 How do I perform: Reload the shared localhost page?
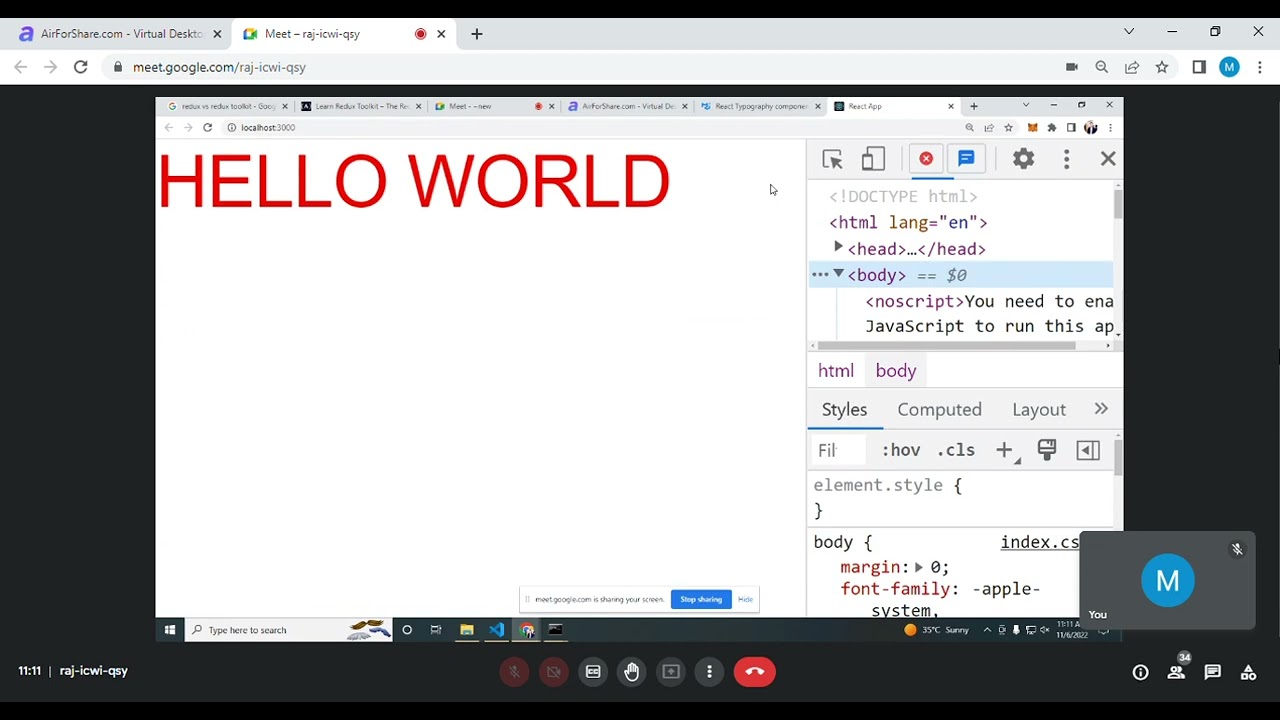click(207, 128)
